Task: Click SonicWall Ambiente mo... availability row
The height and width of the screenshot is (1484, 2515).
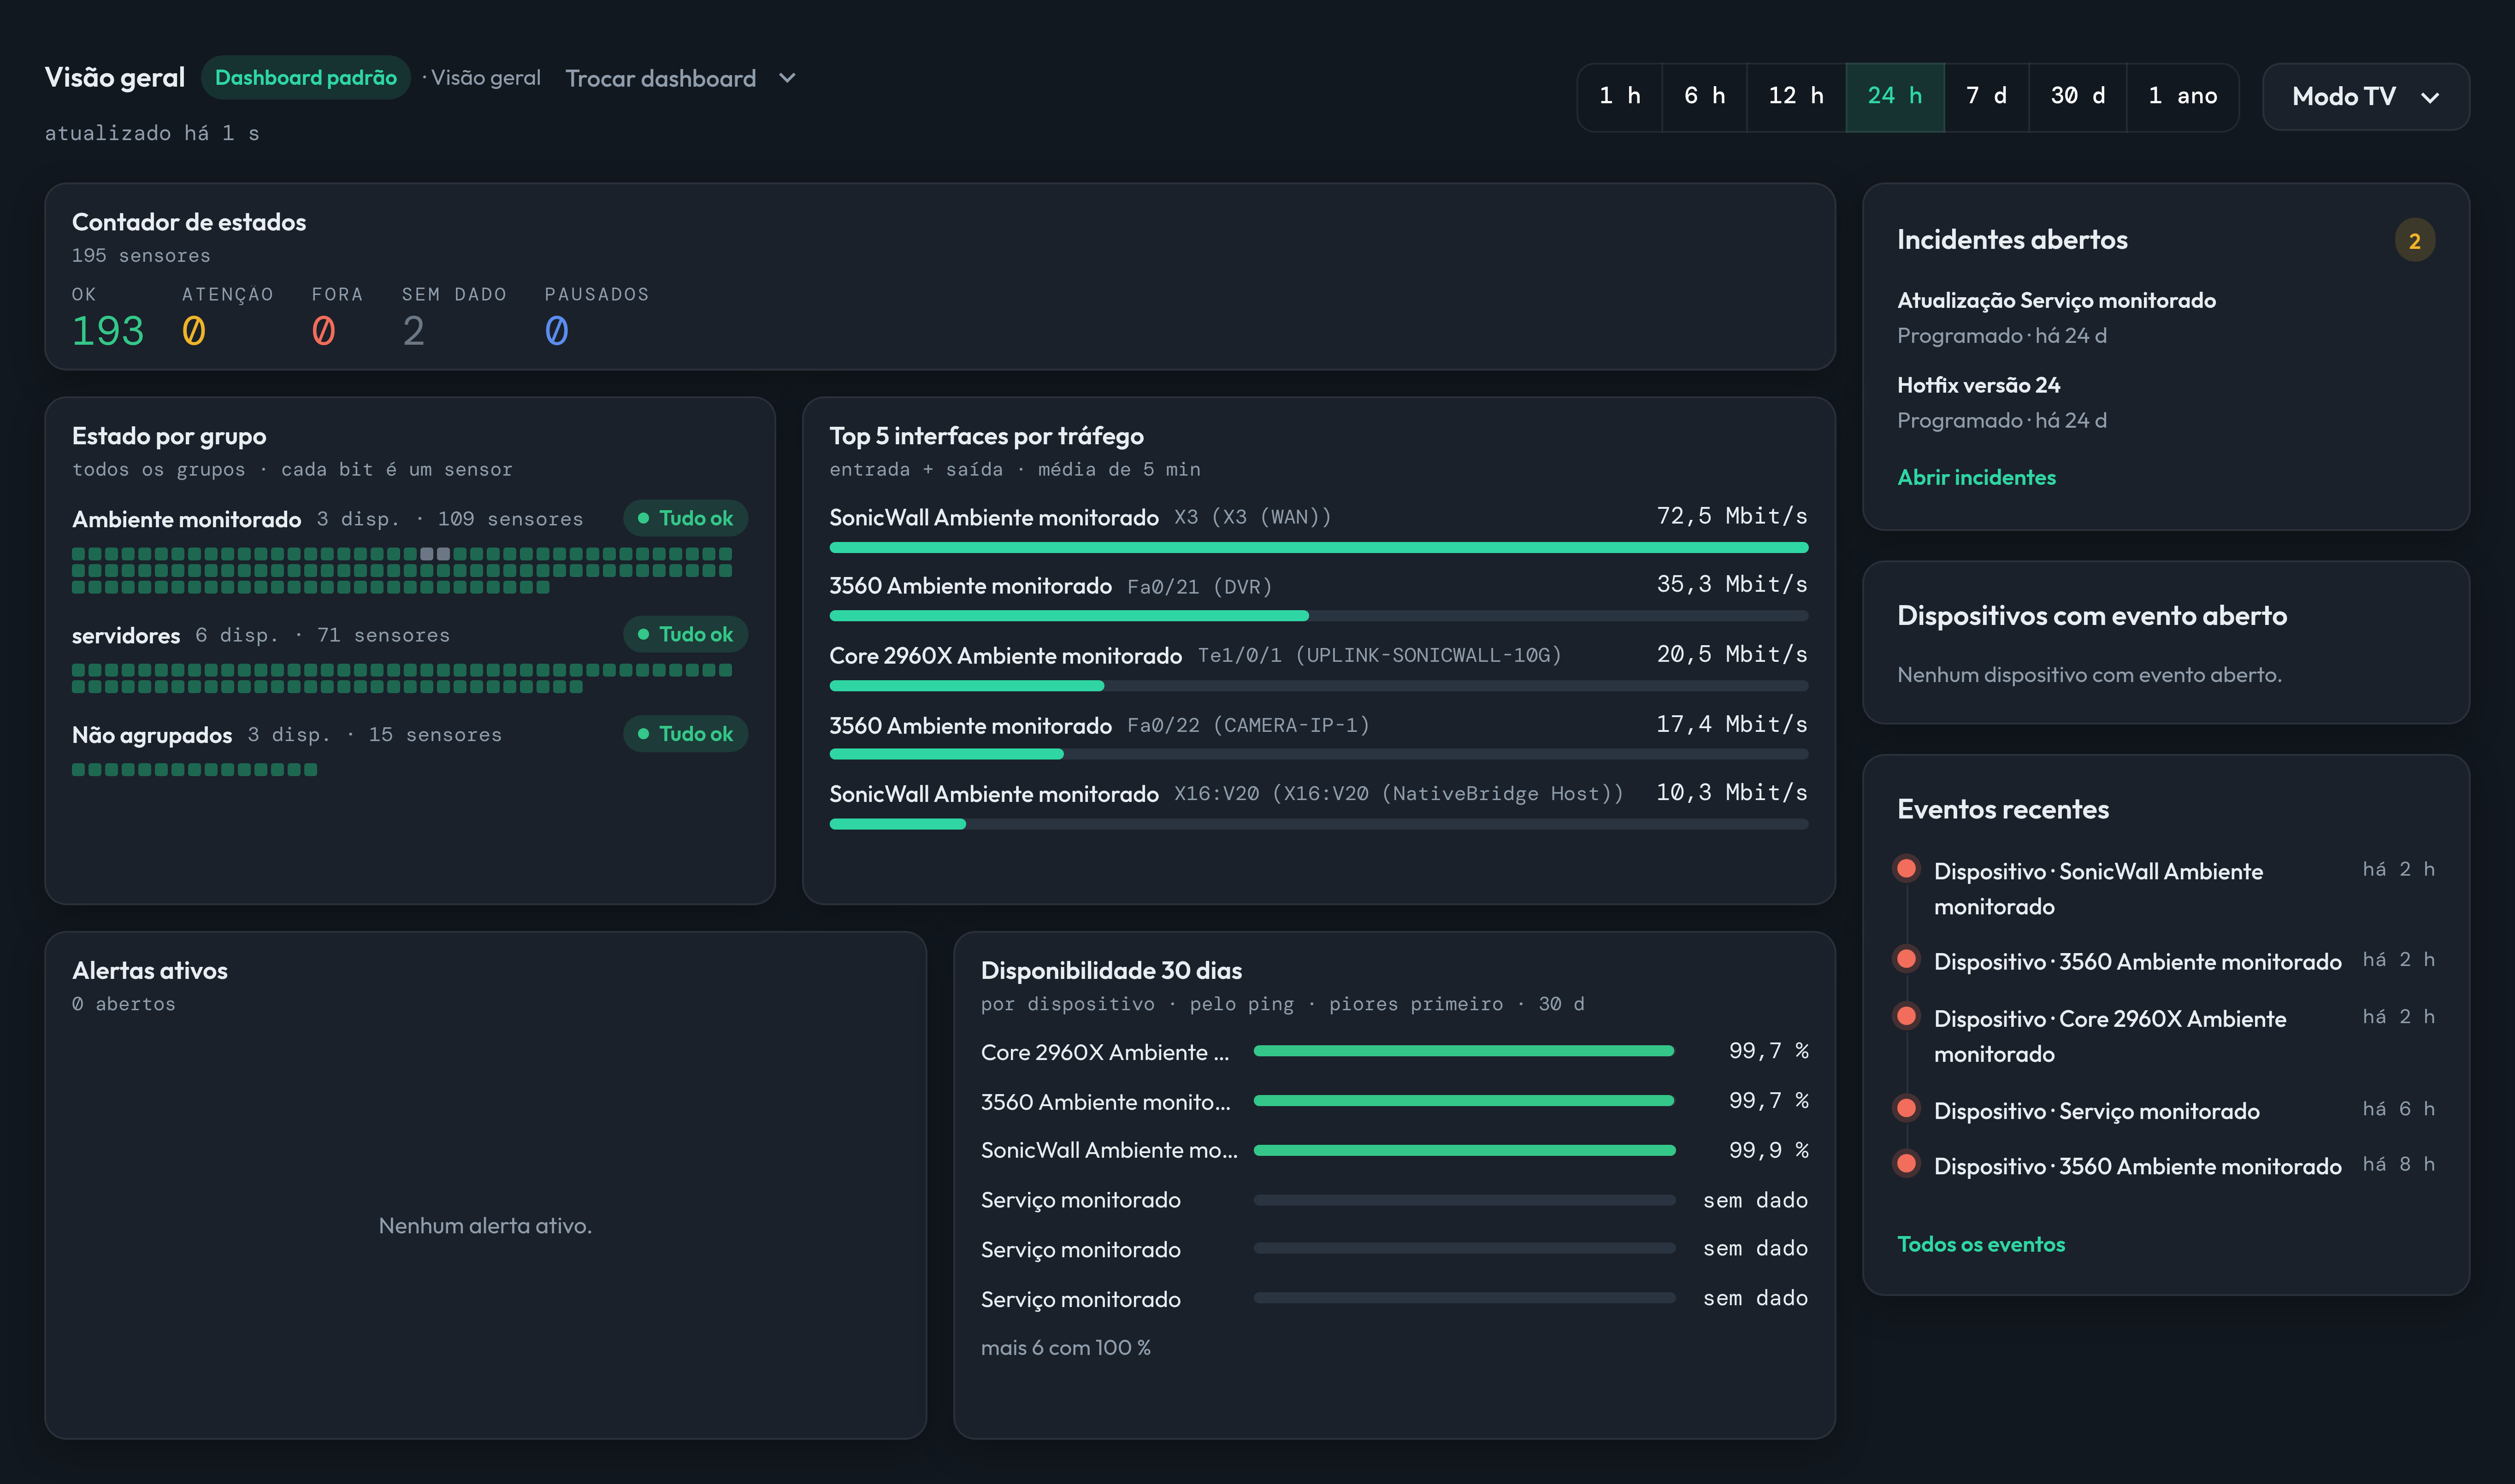Action: [x=1394, y=1150]
